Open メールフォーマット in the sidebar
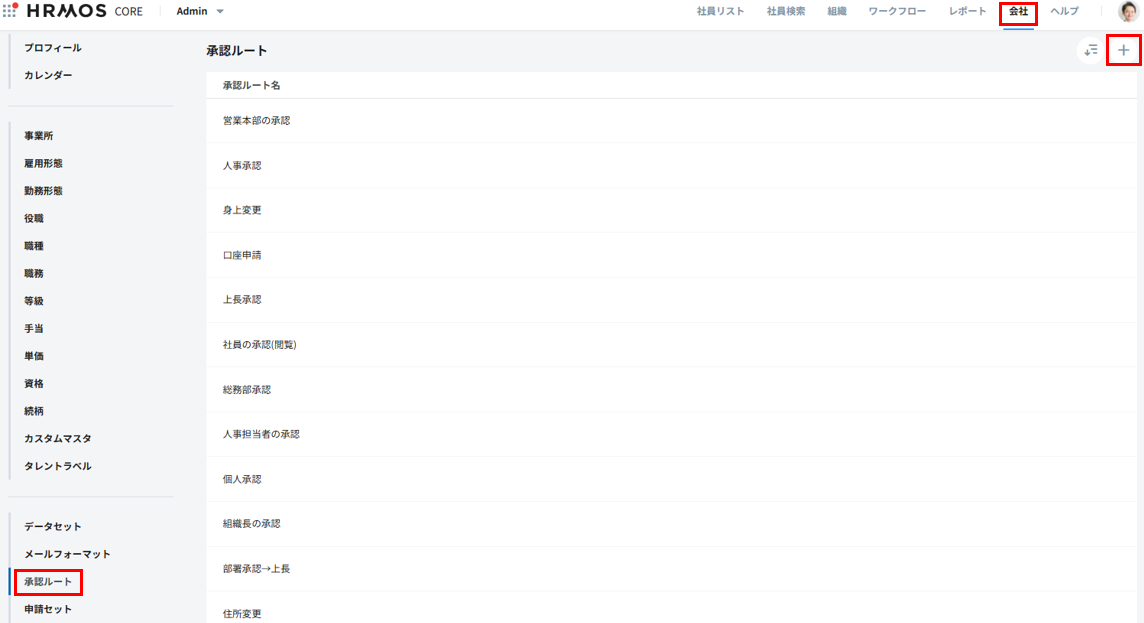This screenshot has width=1144, height=623. click(x=67, y=554)
